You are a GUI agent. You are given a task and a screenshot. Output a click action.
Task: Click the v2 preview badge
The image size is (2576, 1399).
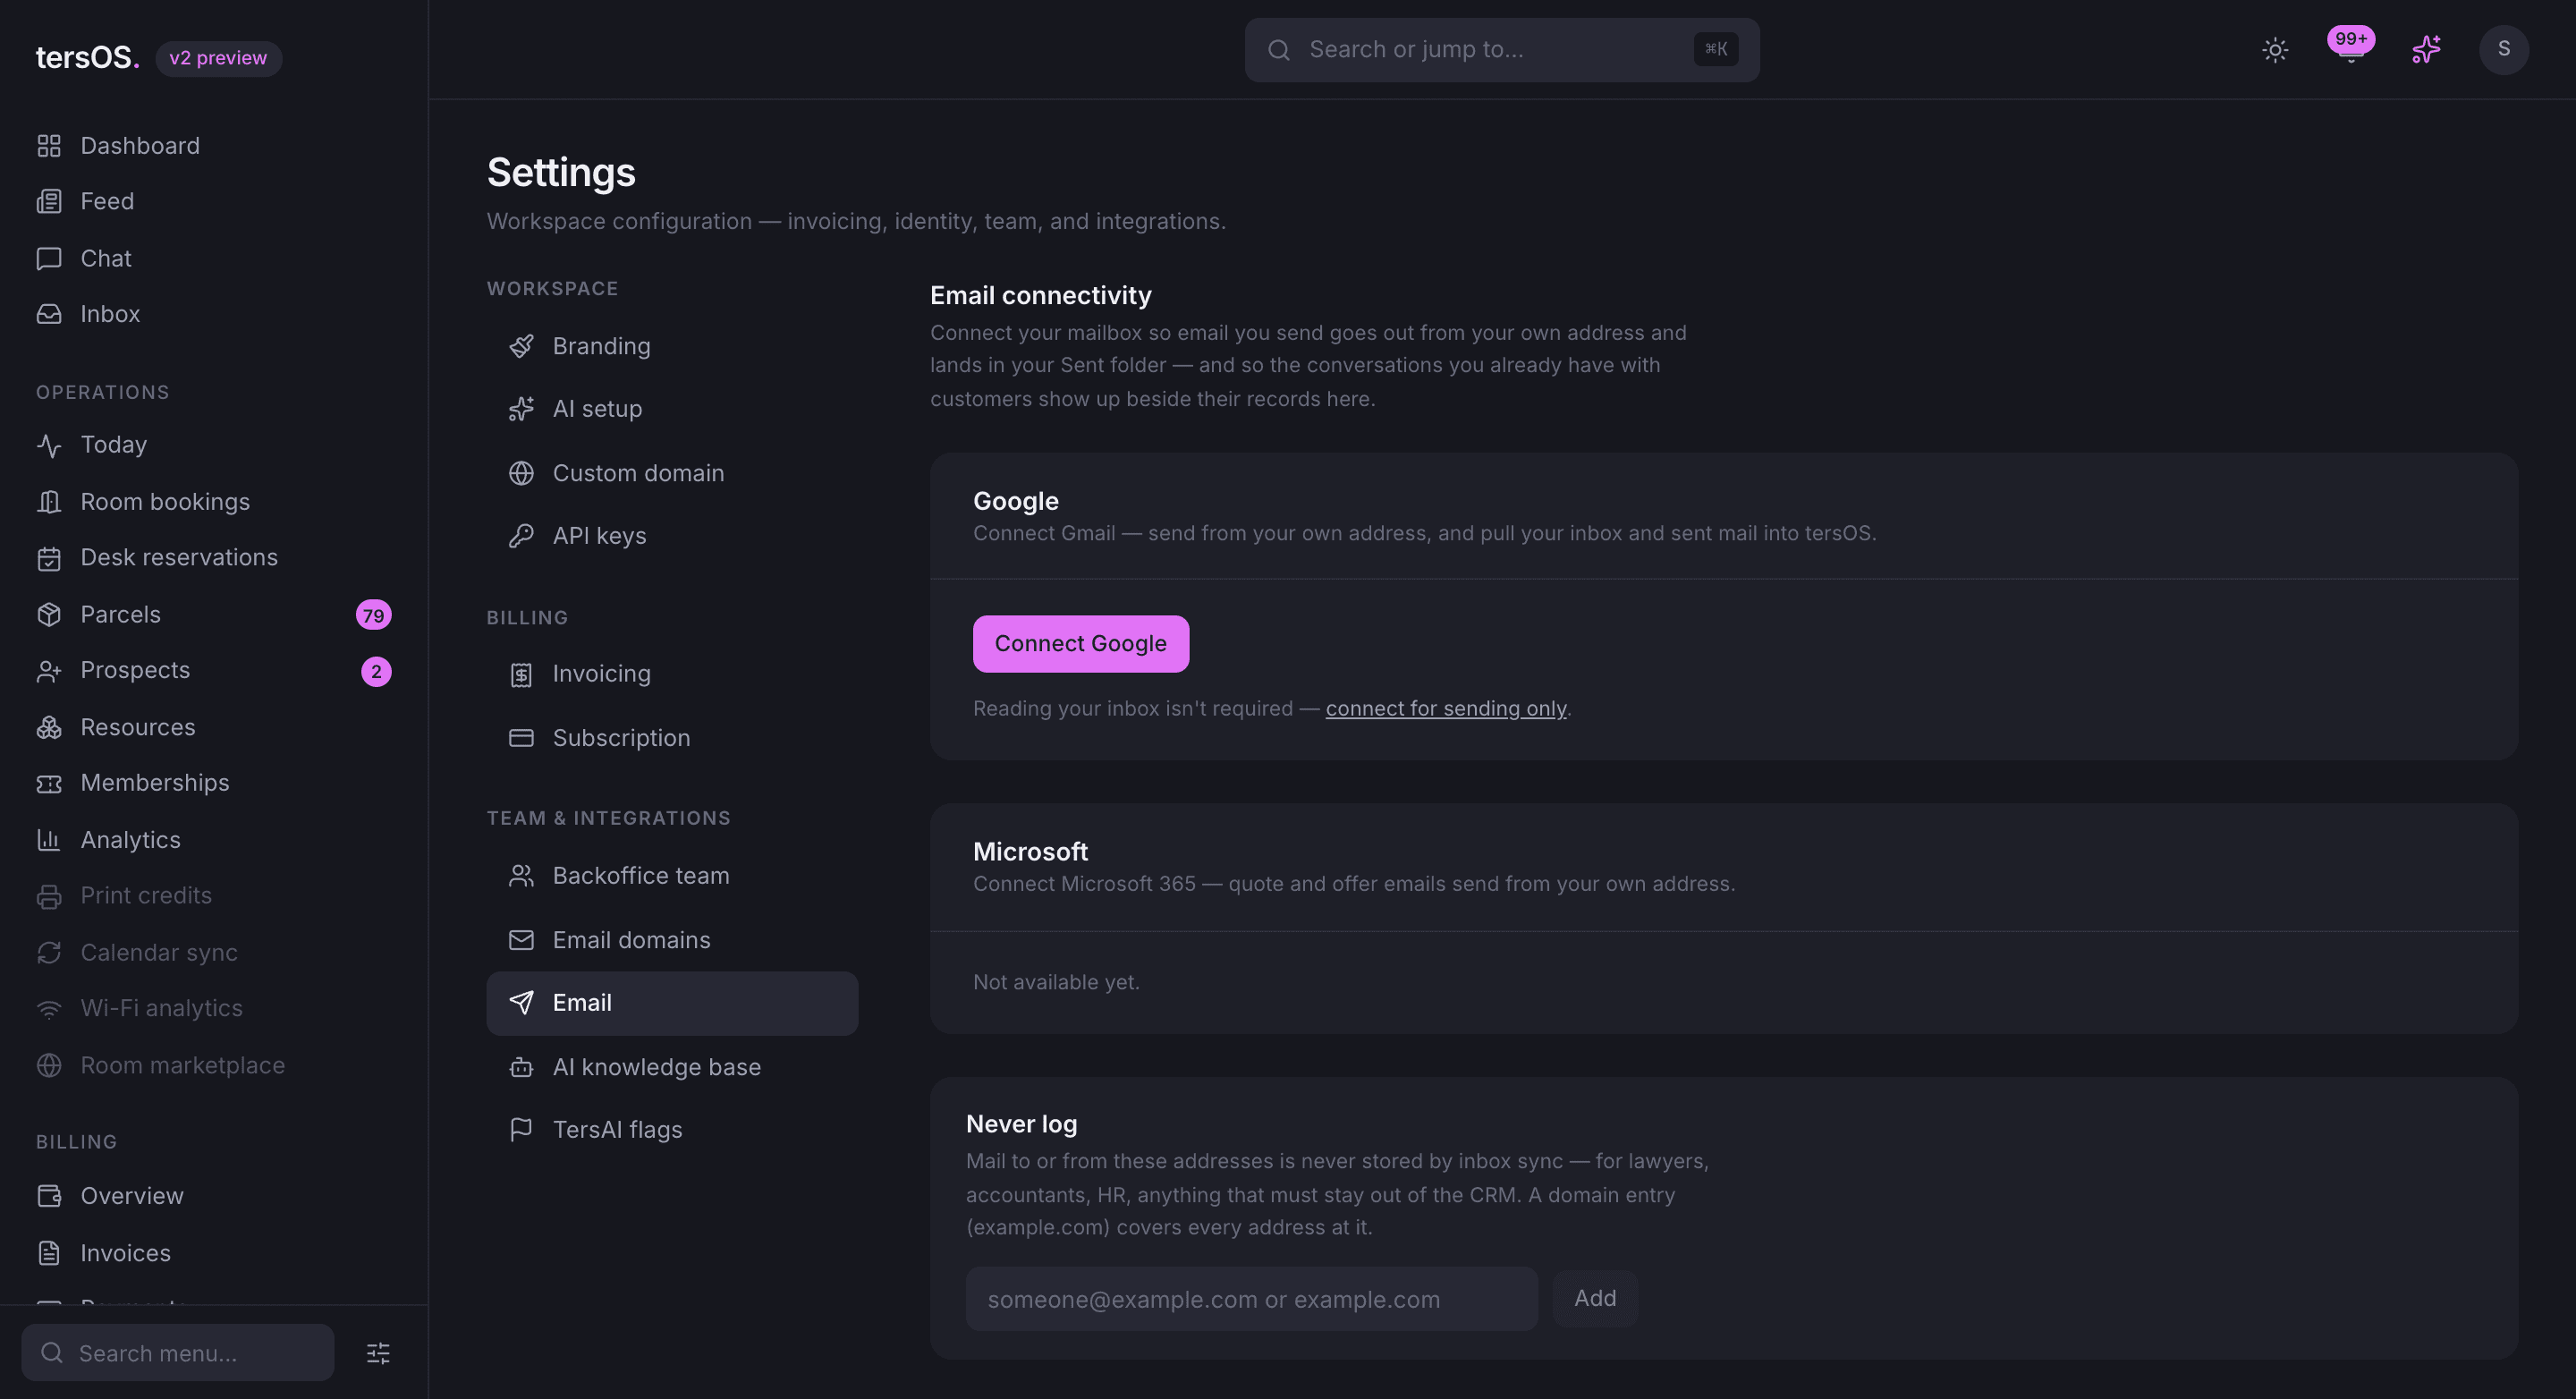tap(218, 58)
